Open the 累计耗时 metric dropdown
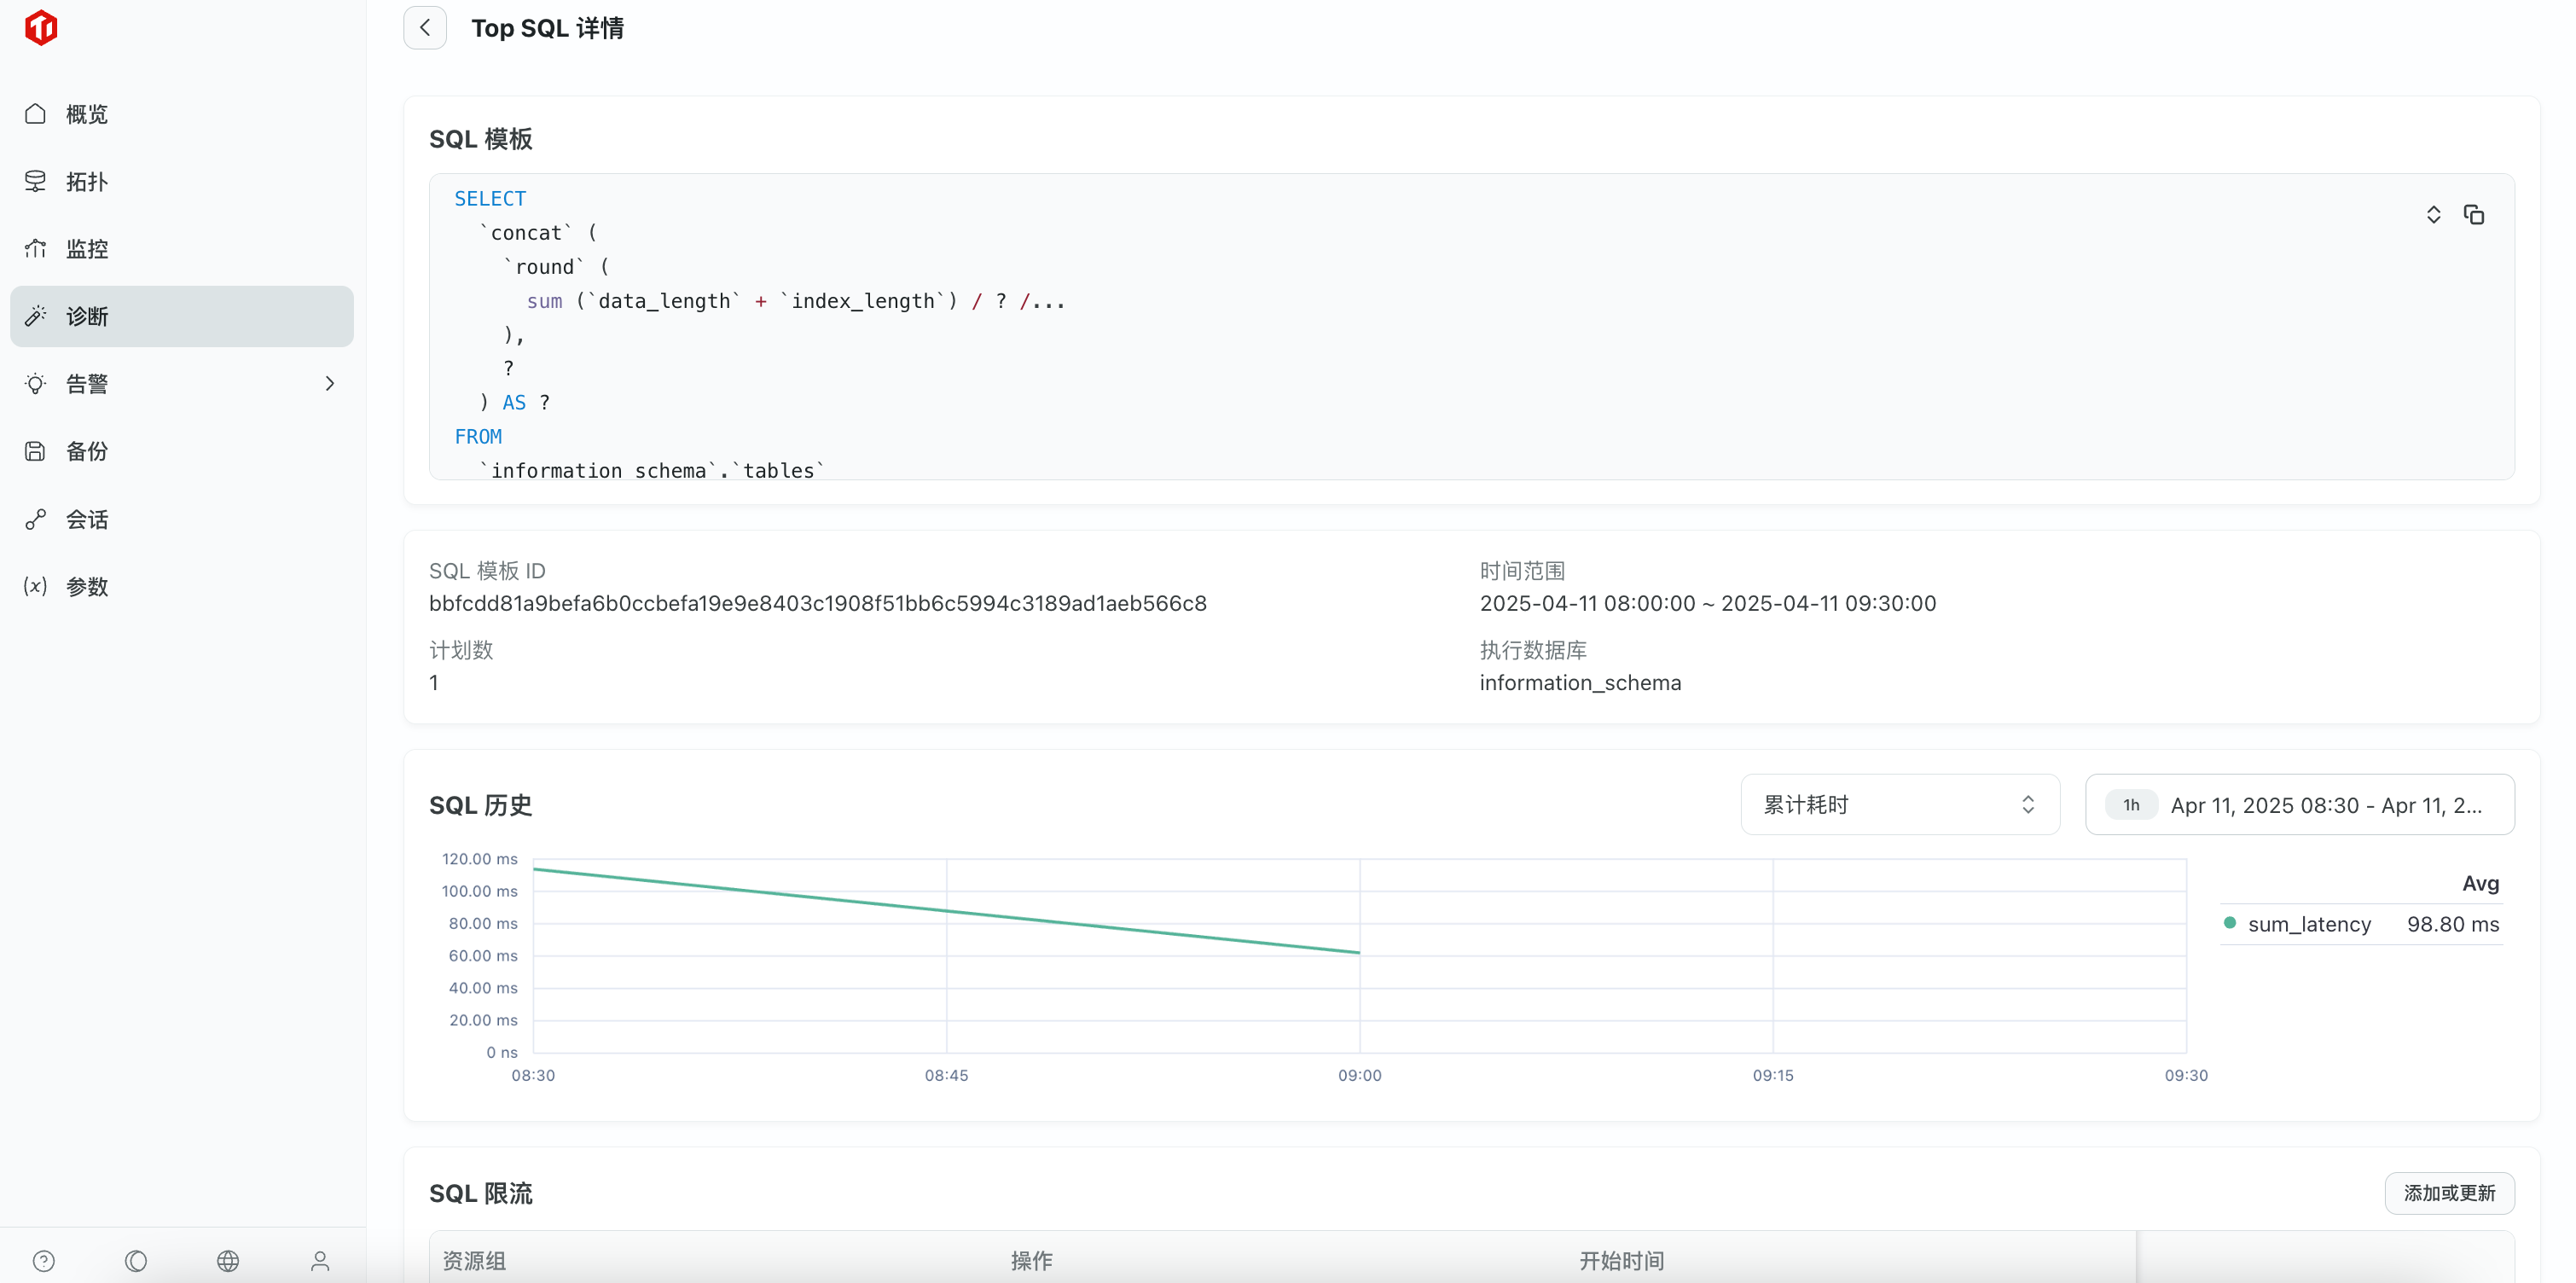The height and width of the screenshot is (1283, 2576). pos(1900,804)
